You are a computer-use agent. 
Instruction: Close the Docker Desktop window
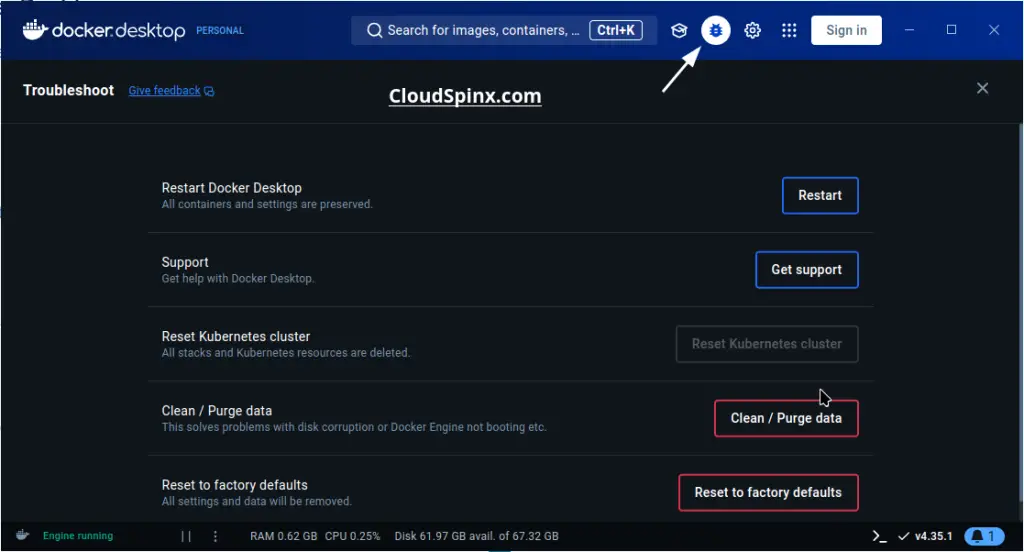click(x=994, y=30)
